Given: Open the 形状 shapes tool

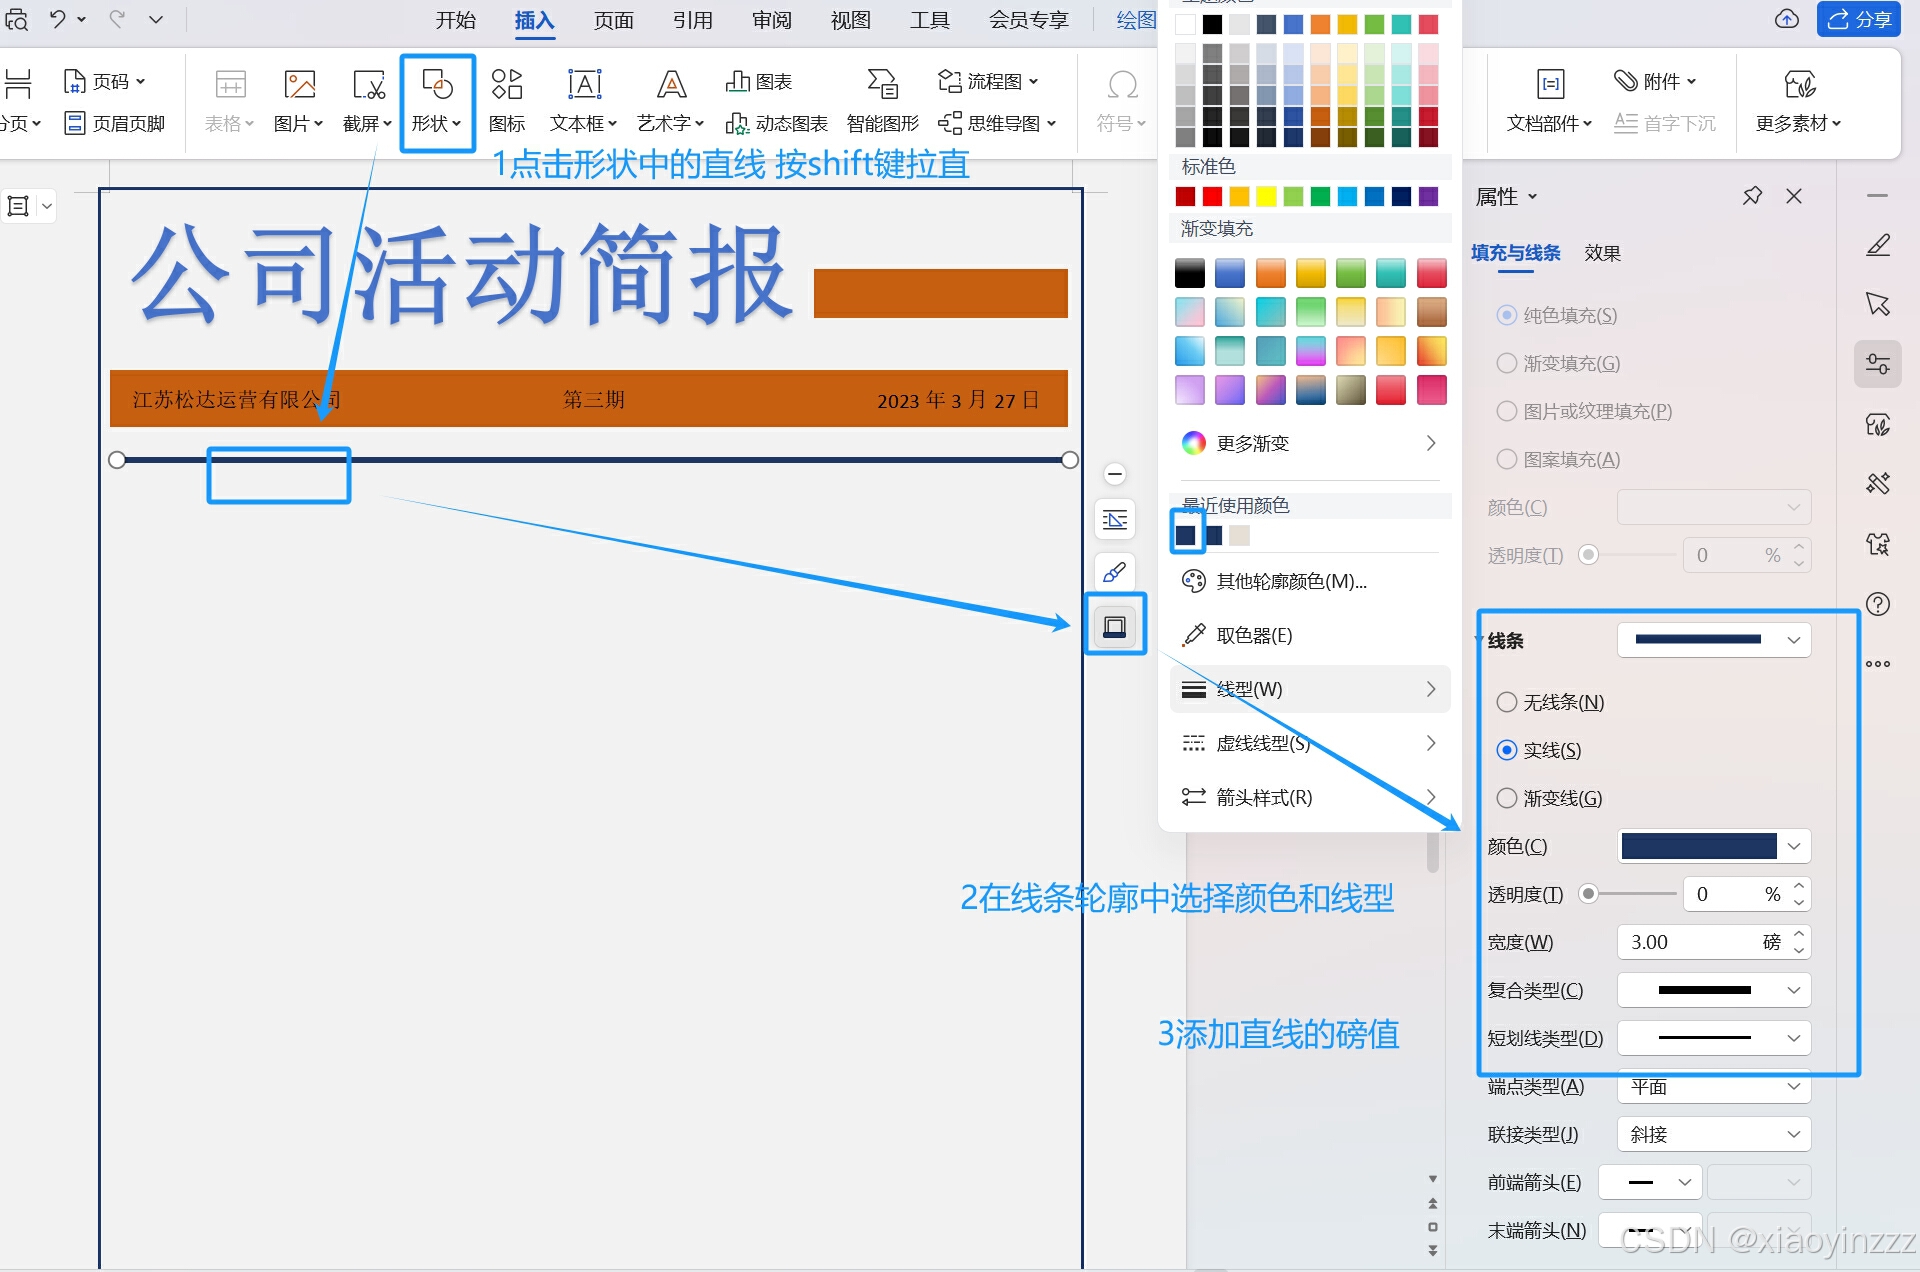Looking at the screenshot, I should [x=436, y=101].
